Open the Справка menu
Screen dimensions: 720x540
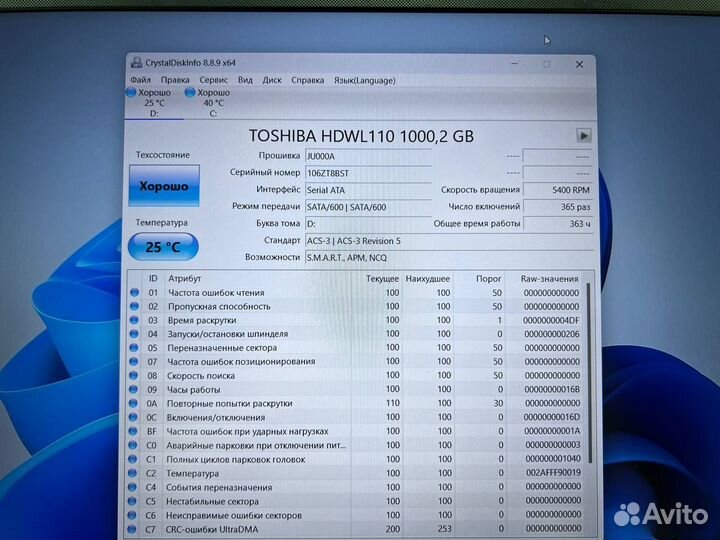pyautogui.click(x=308, y=80)
